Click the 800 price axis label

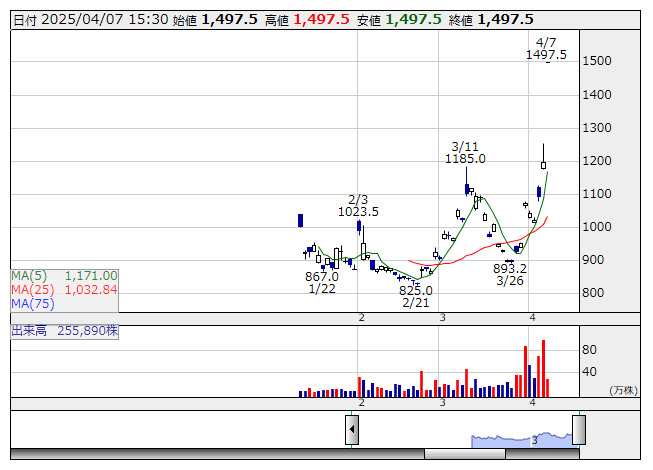(x=593, y=293)
